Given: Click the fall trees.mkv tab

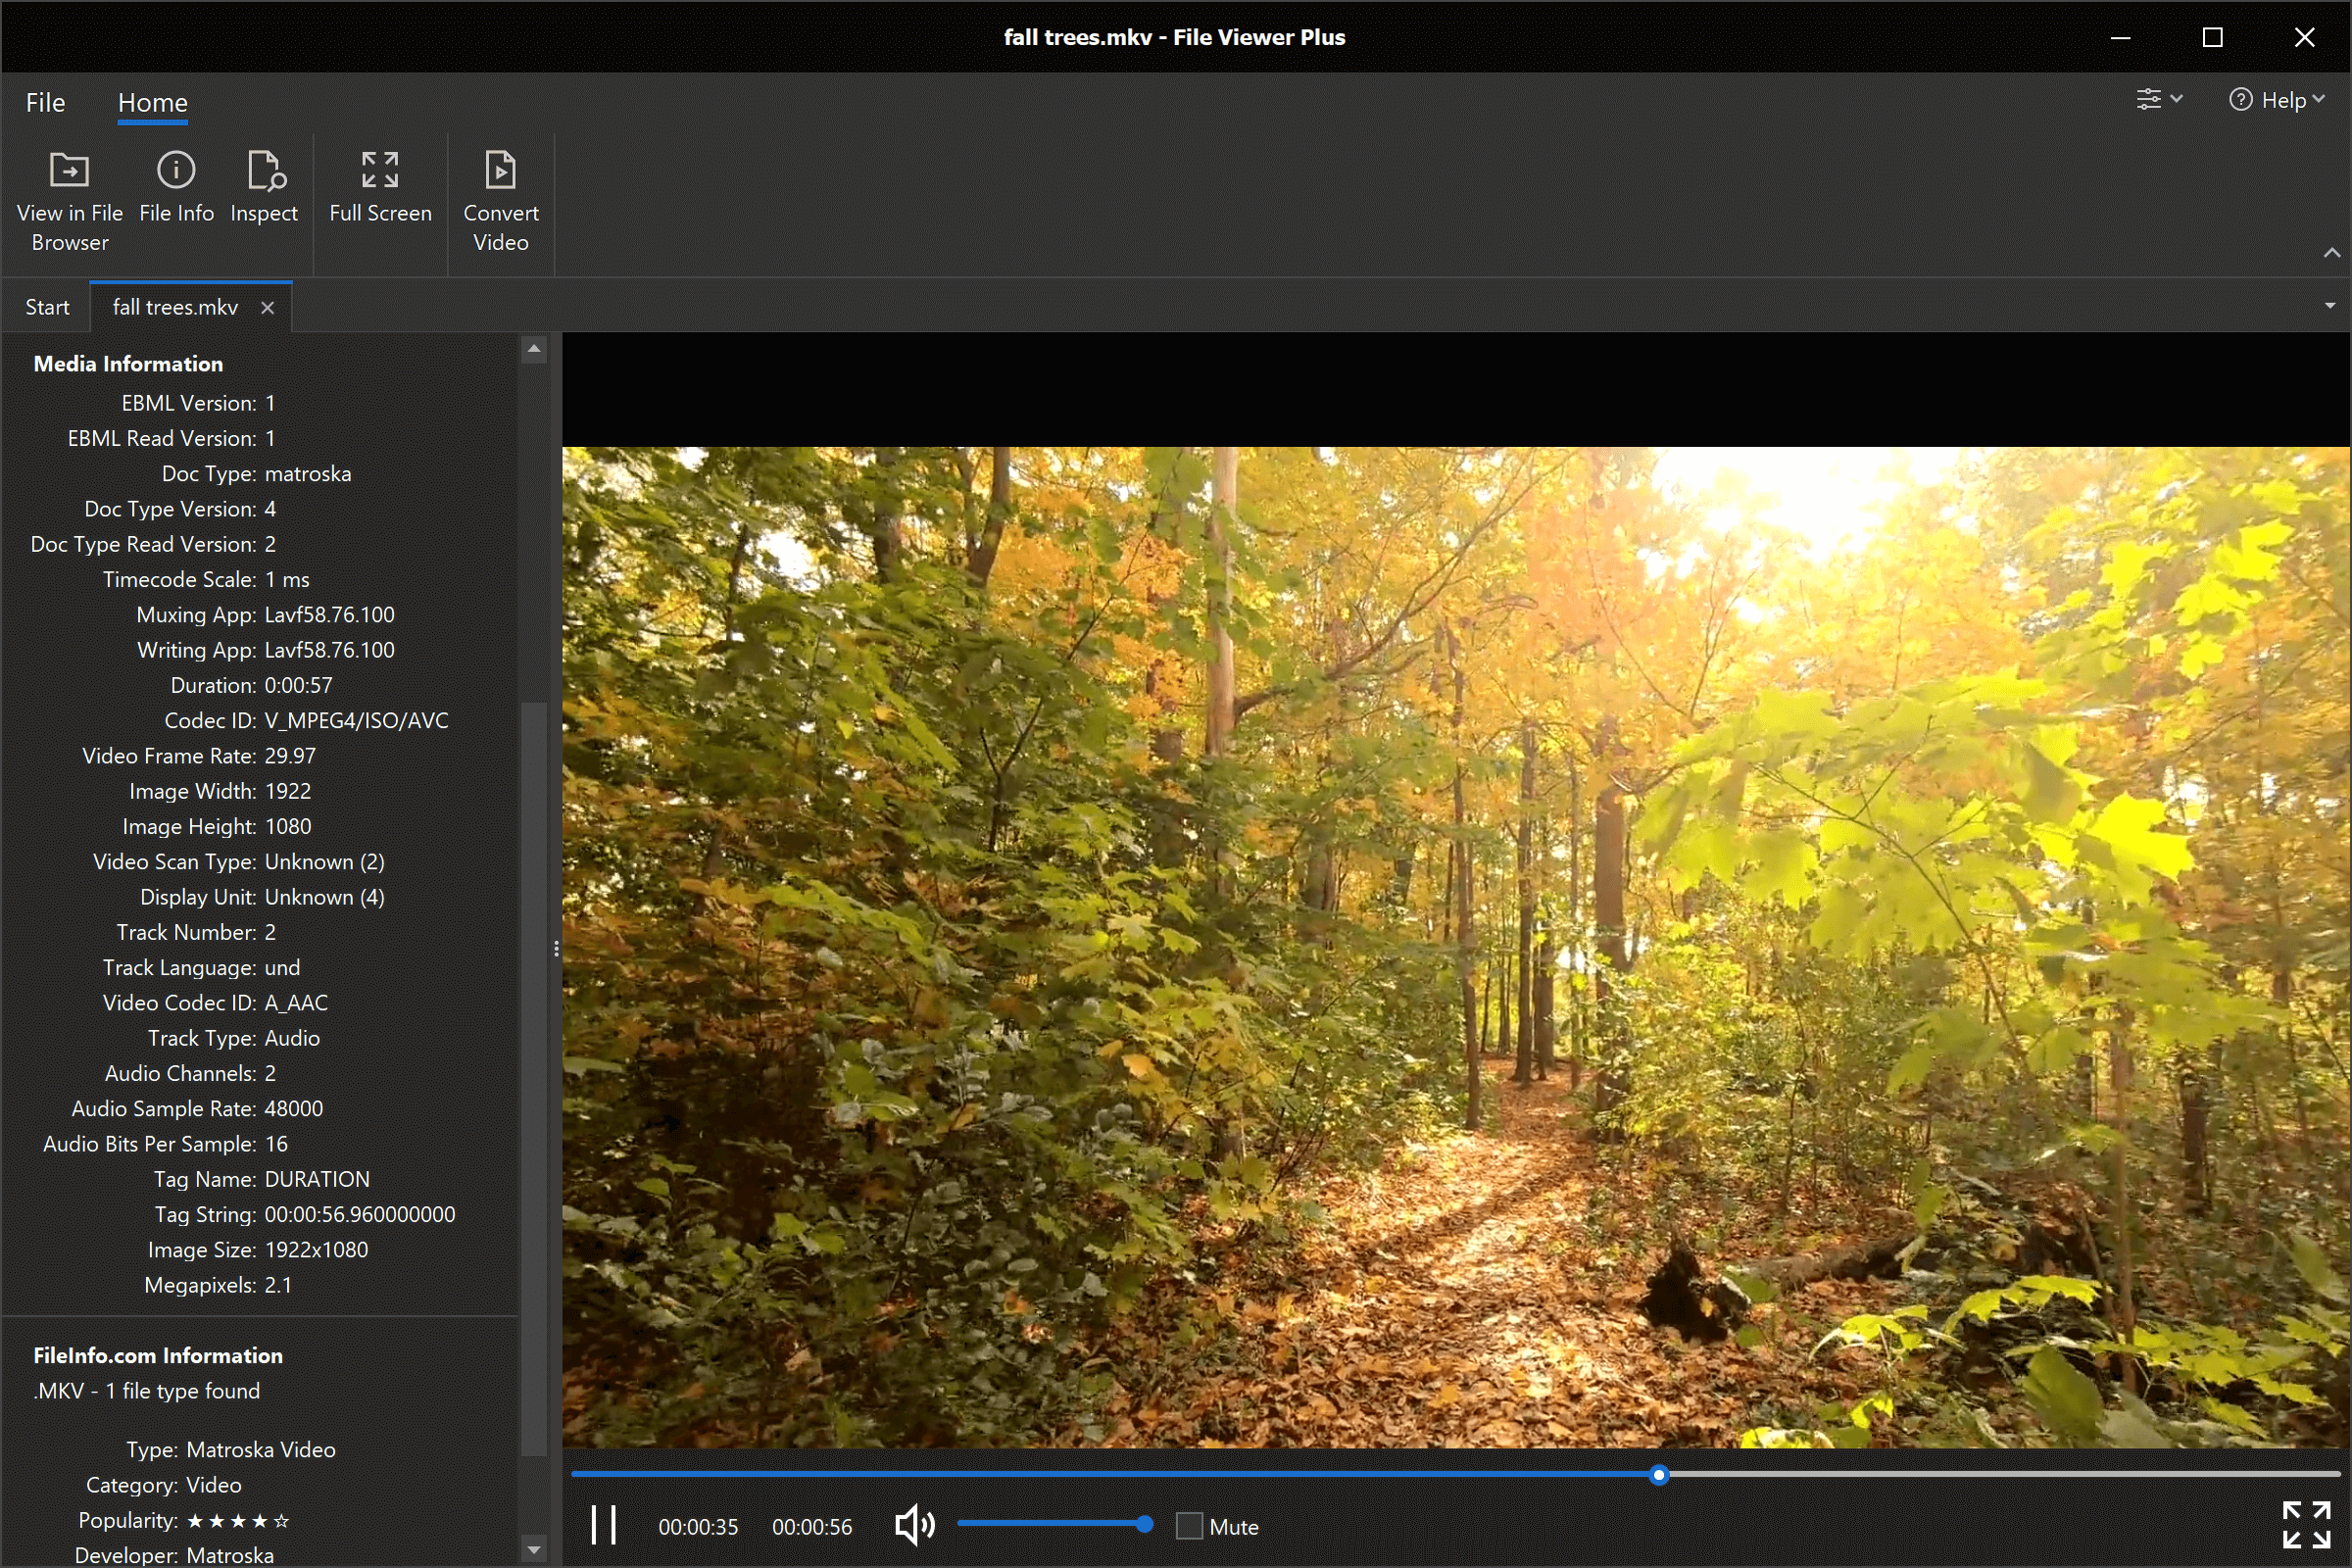Looking at the screenshot, I should click(175, 306).
